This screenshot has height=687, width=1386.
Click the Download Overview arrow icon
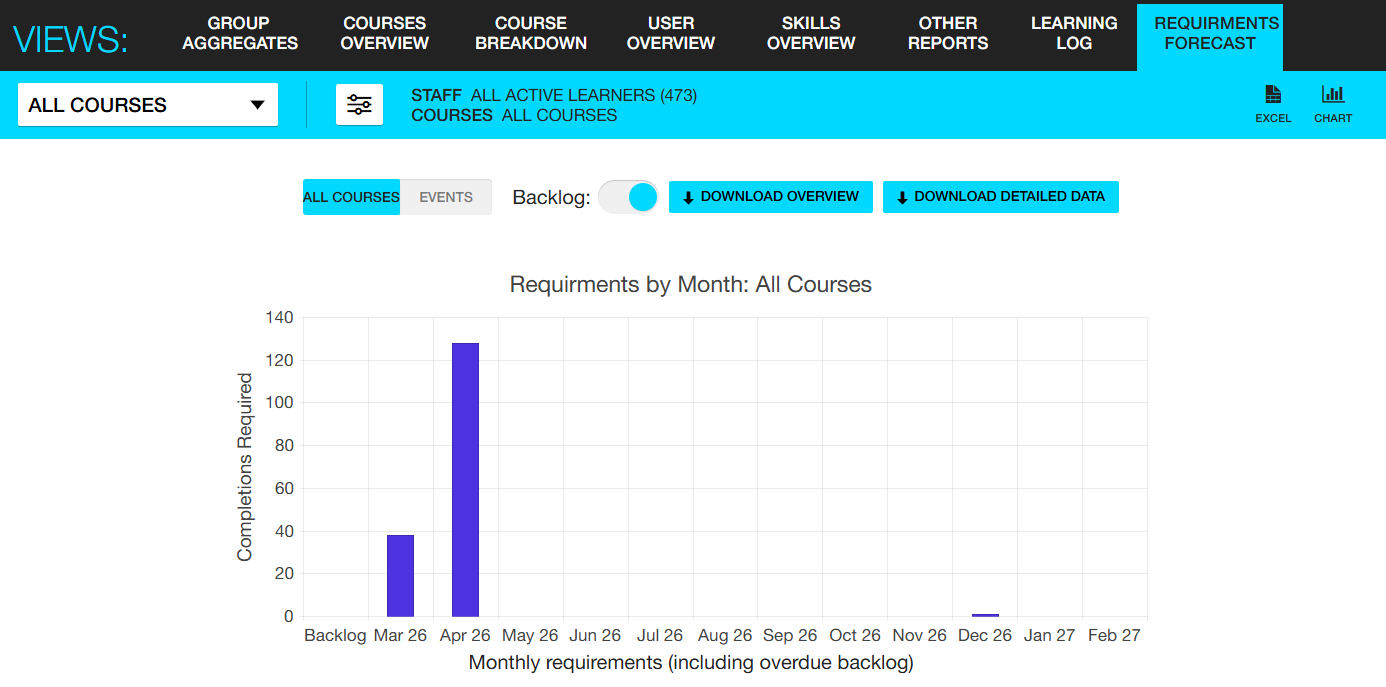click(688, 198)
